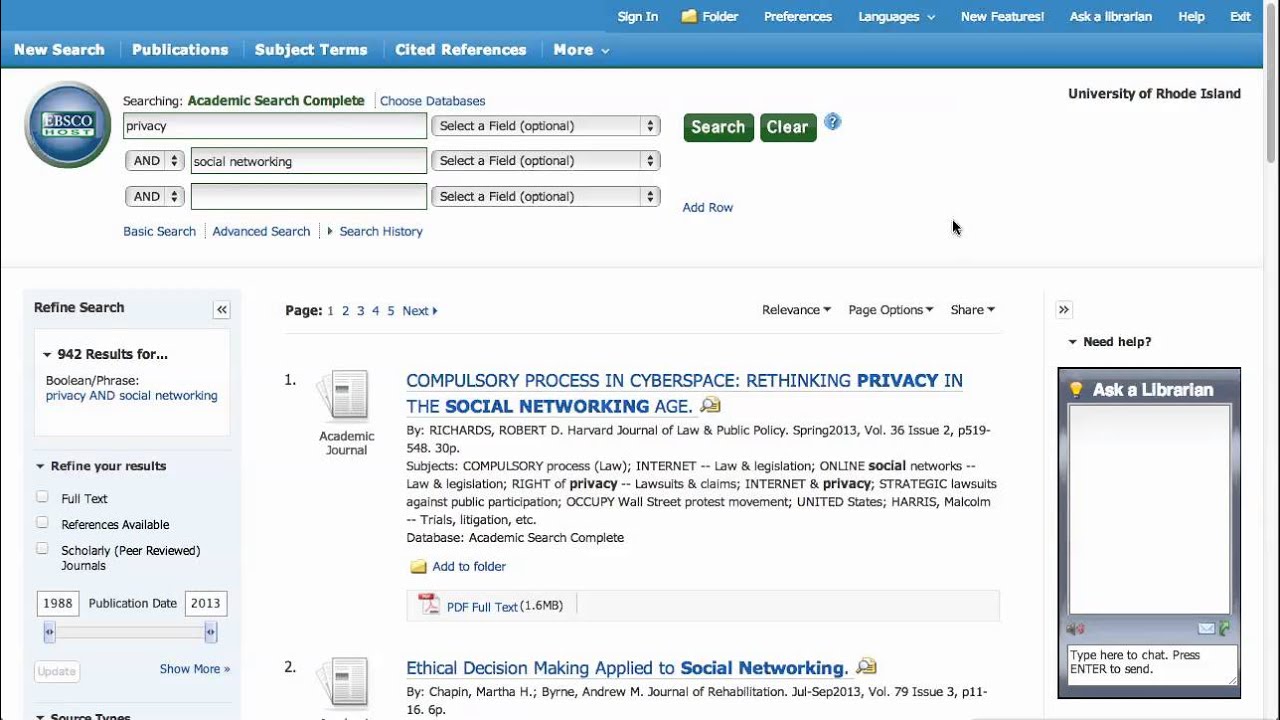Open Preferences
The height and width of the screenshot is (720, 1280).
pyautogui.click(x=798, y=16)
